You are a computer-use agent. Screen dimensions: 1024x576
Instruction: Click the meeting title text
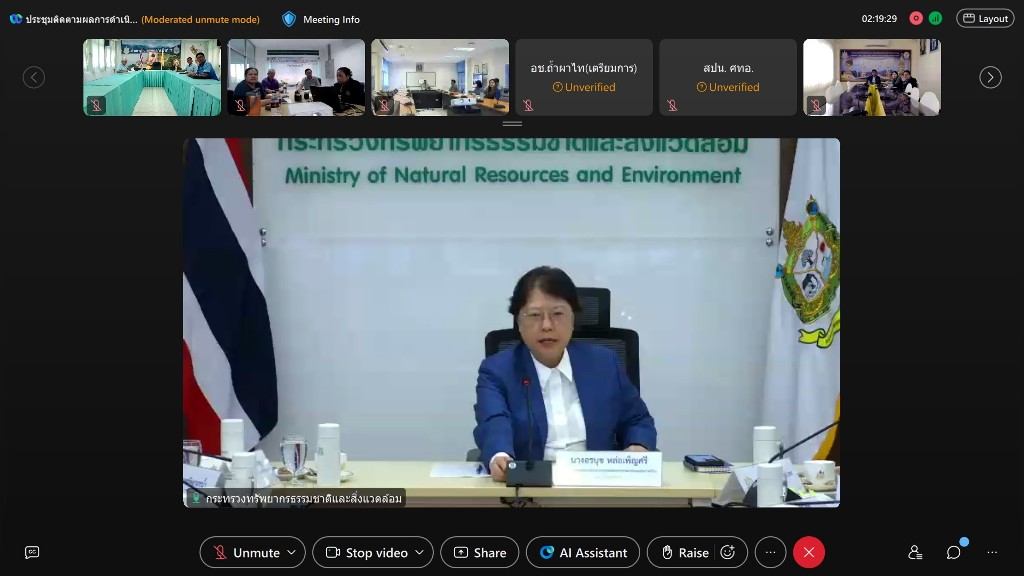82,20
